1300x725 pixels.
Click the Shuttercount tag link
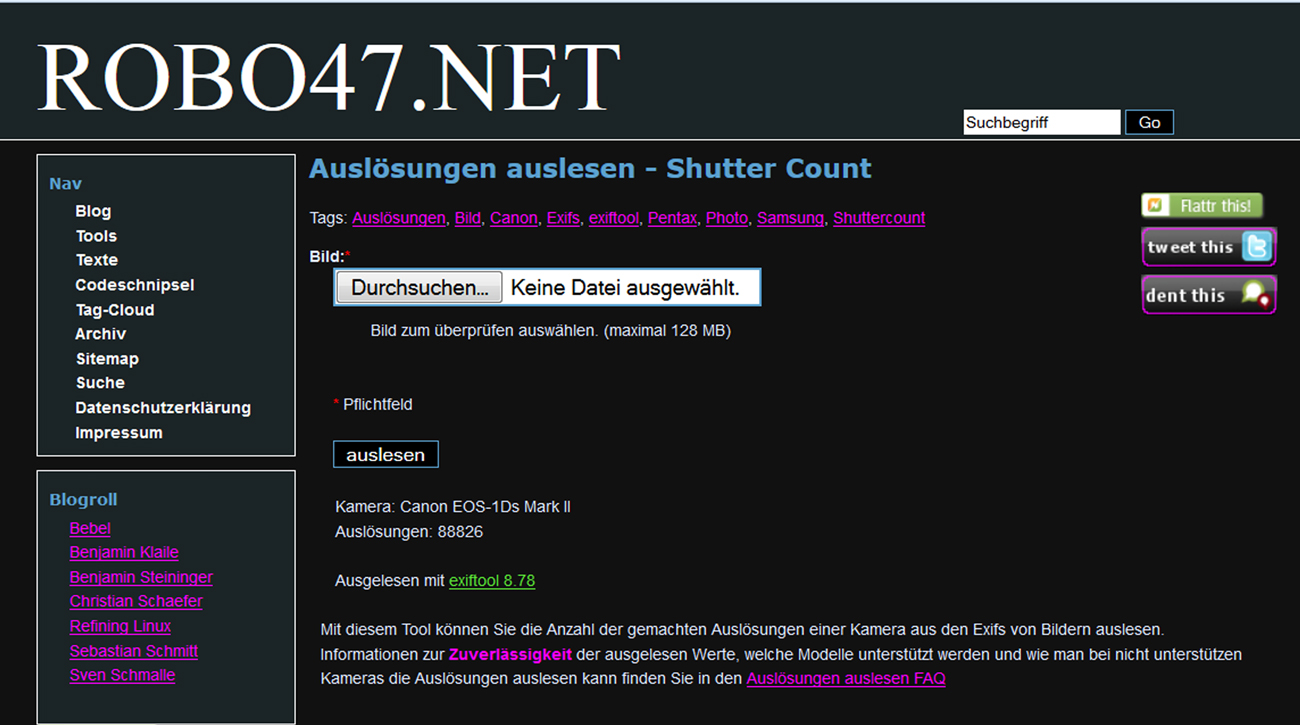[879, 218]
